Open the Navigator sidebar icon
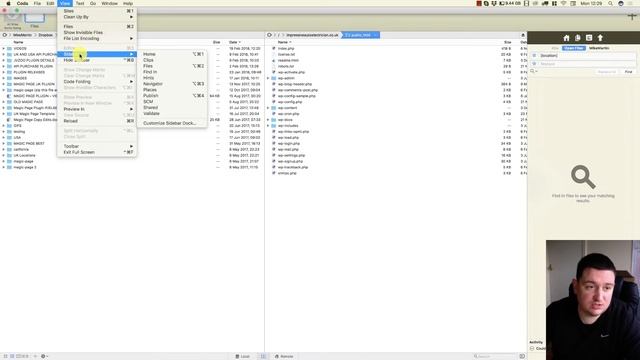The image size is (640, 360). click(x=589, y=38)
